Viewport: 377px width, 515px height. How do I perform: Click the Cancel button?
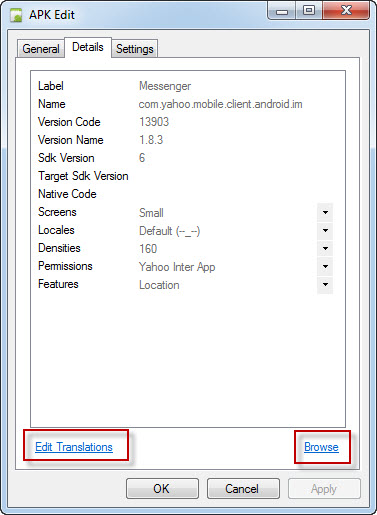pyautogui.click(x=243, y=489)
